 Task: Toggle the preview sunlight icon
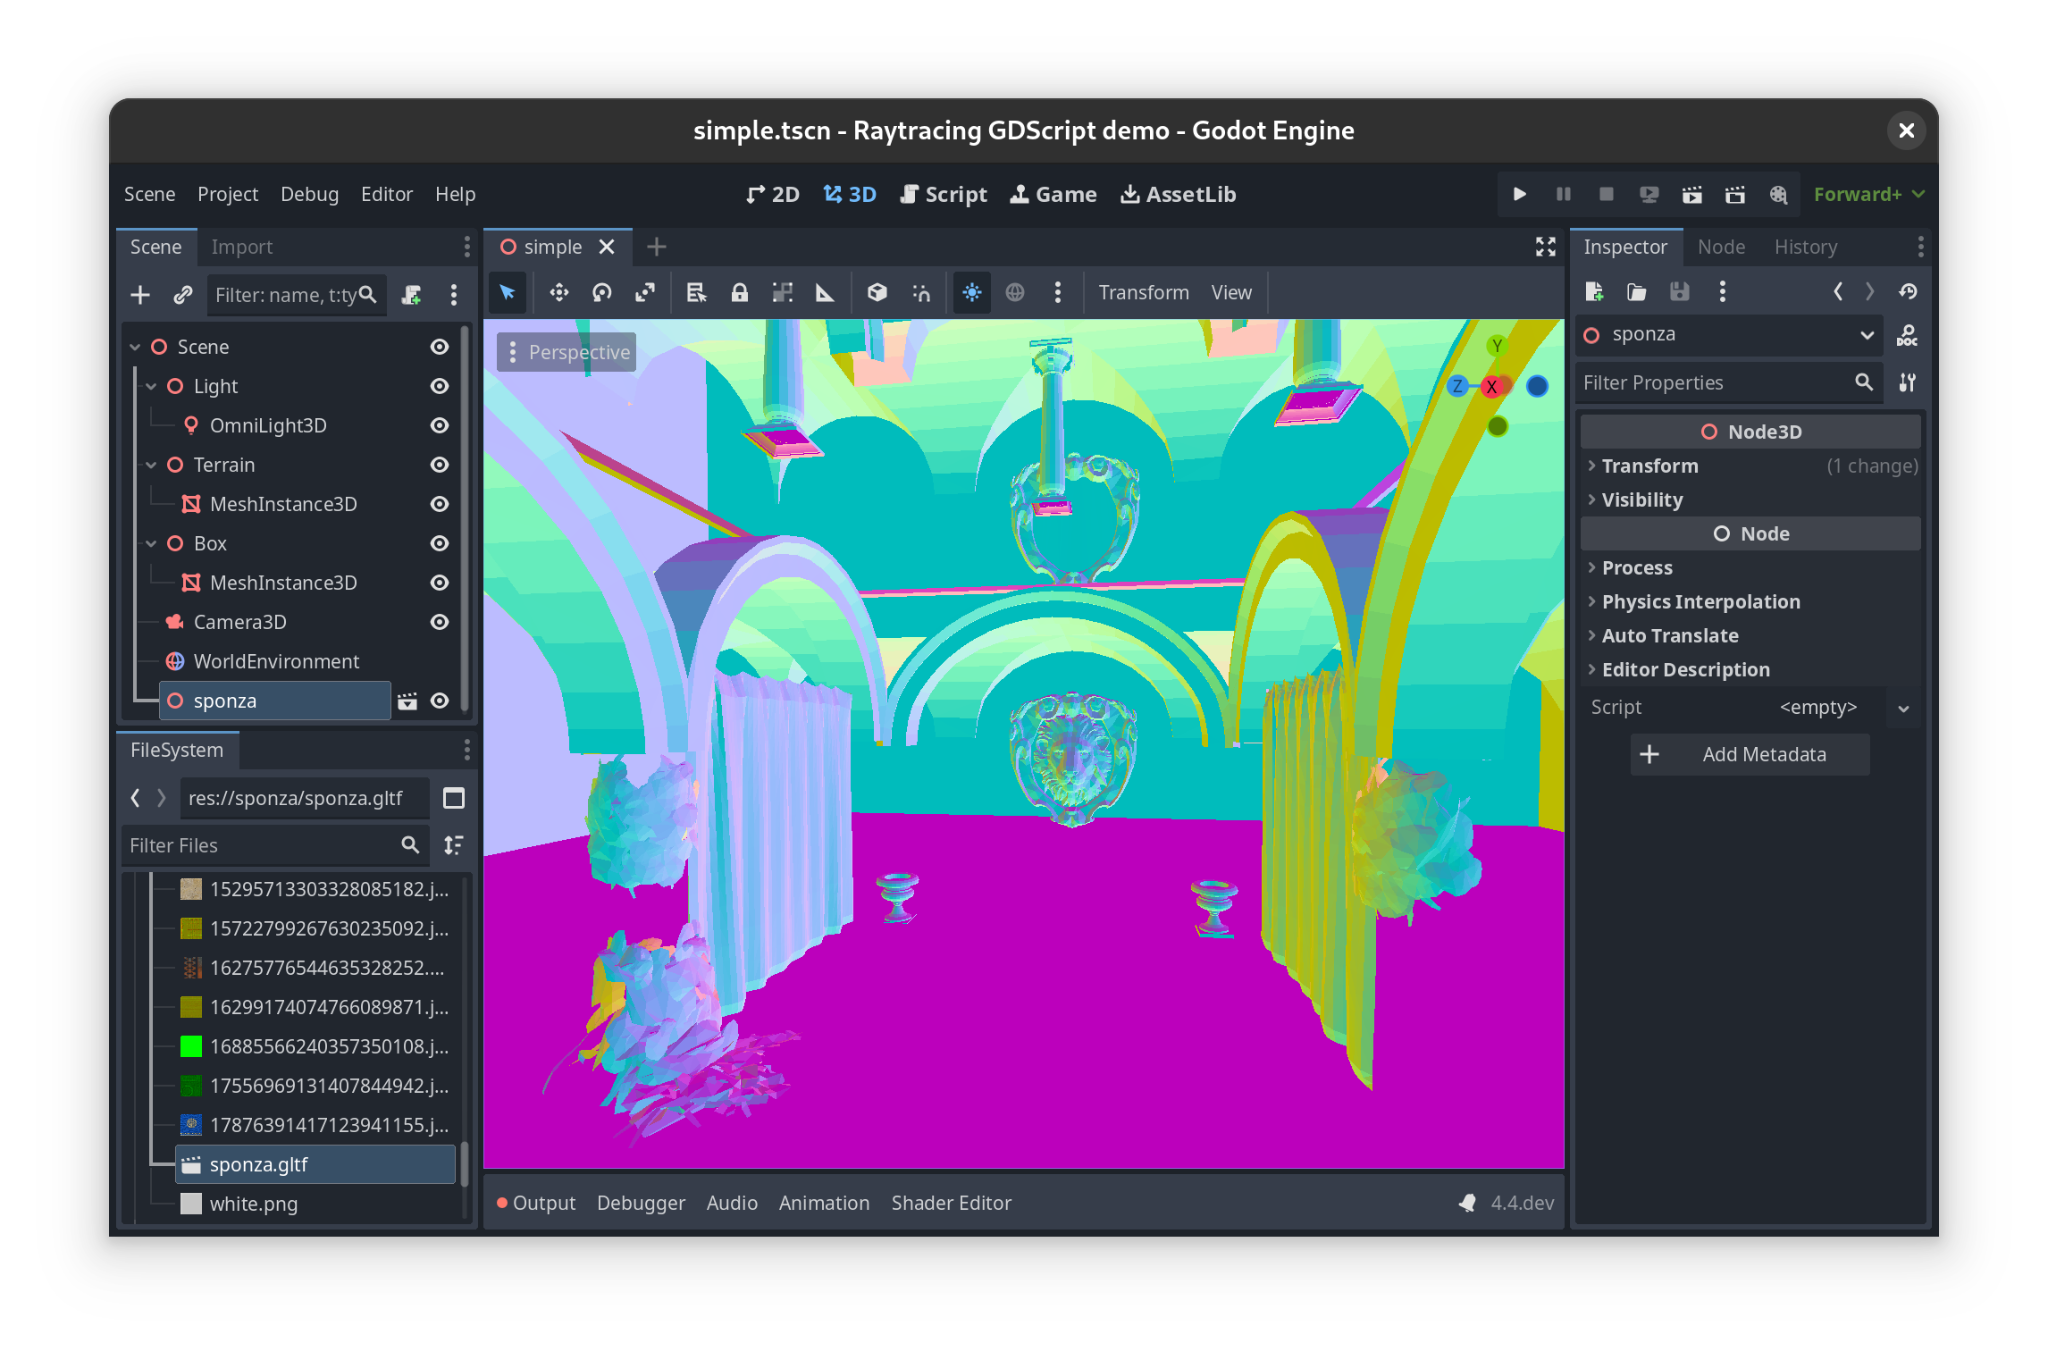972,292
